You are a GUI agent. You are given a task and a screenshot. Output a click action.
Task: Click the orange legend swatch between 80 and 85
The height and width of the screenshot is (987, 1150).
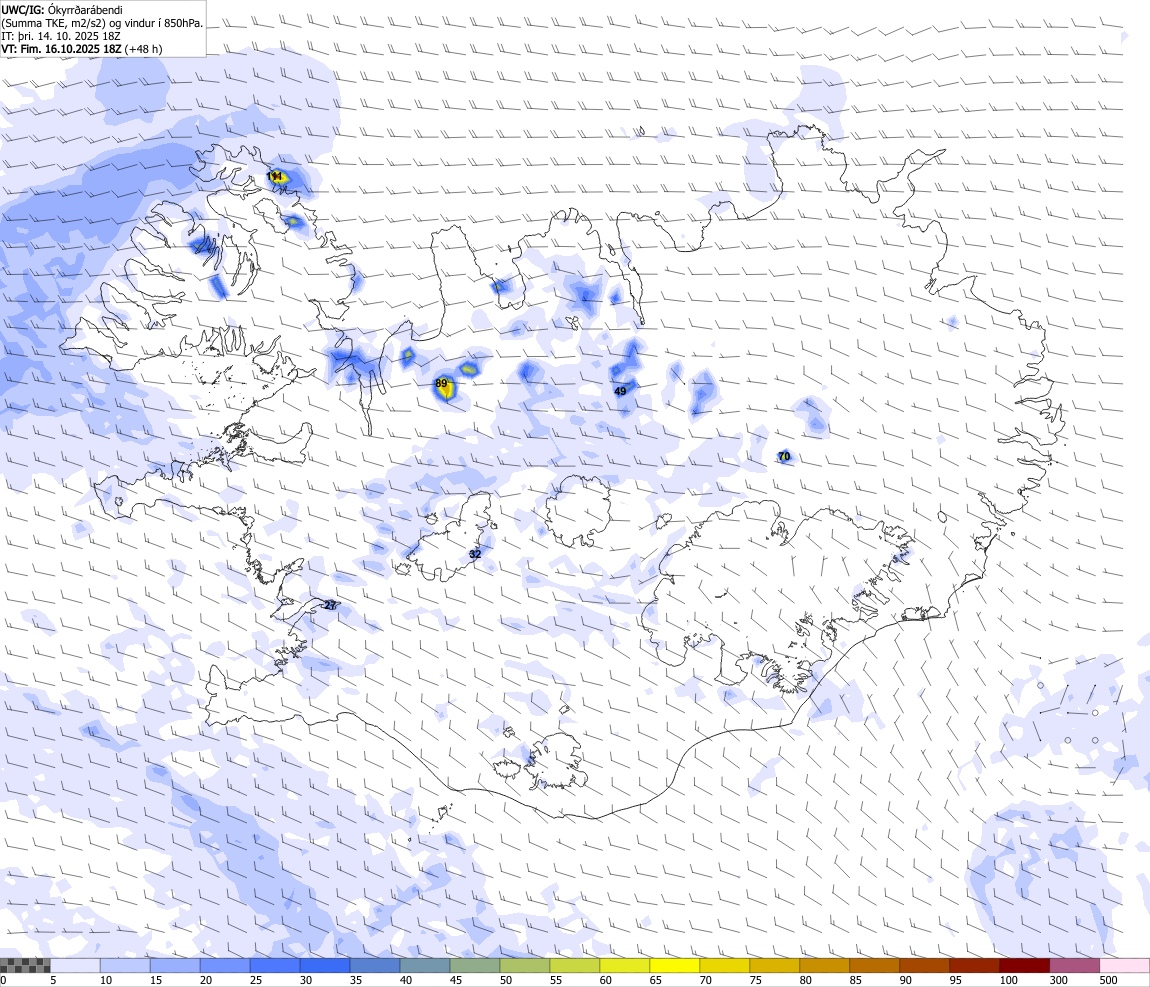[825, 965]
